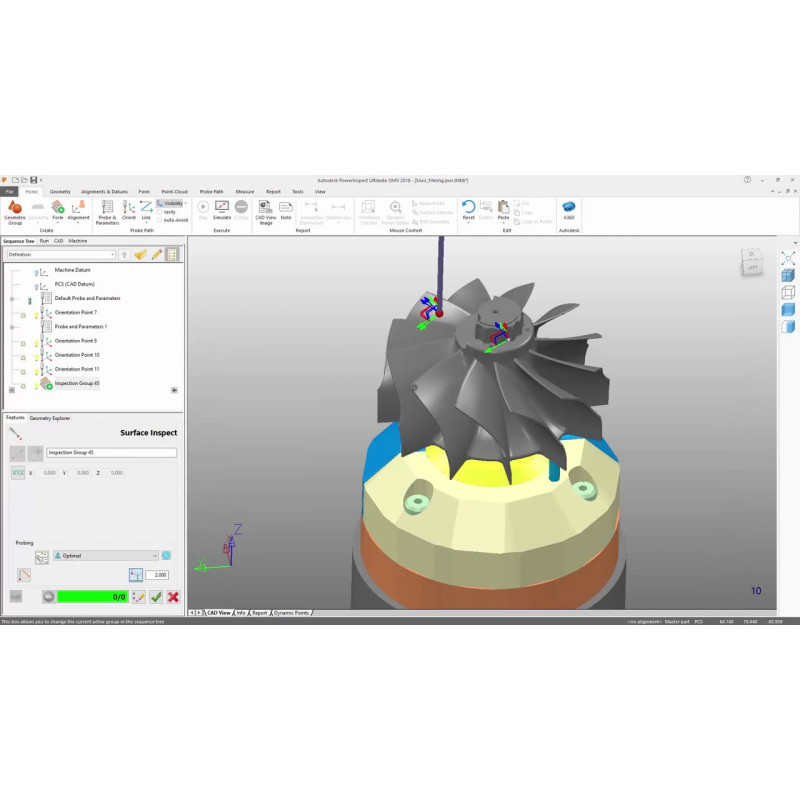Image resolution: width=800 pixels, height=800 pixels.
Task: Toggle lightbulb visibility for Orientation Point 7
Action: pyautogui.click(x=36, y=313)
